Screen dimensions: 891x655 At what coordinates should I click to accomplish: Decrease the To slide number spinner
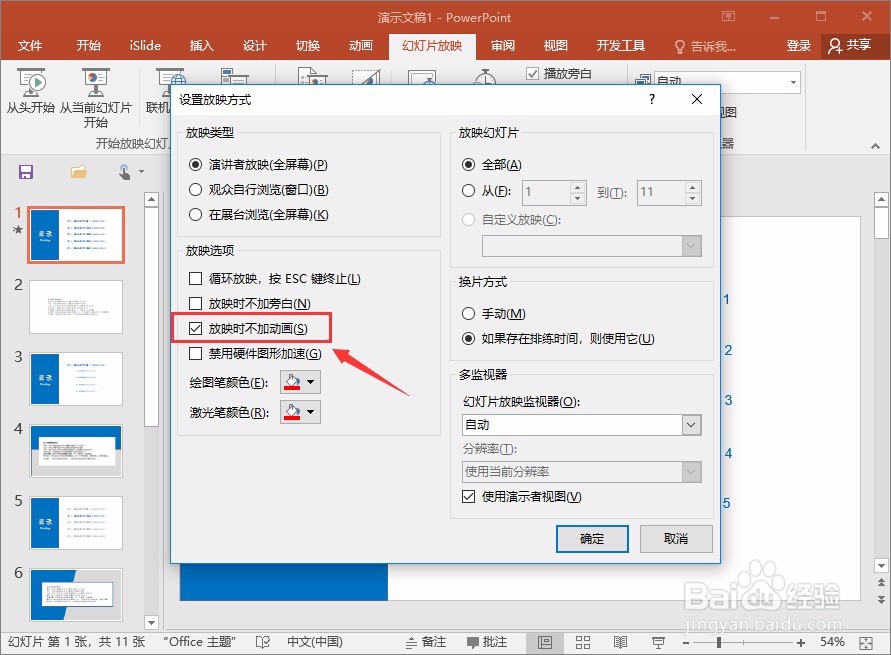click(x=692, y=198)
